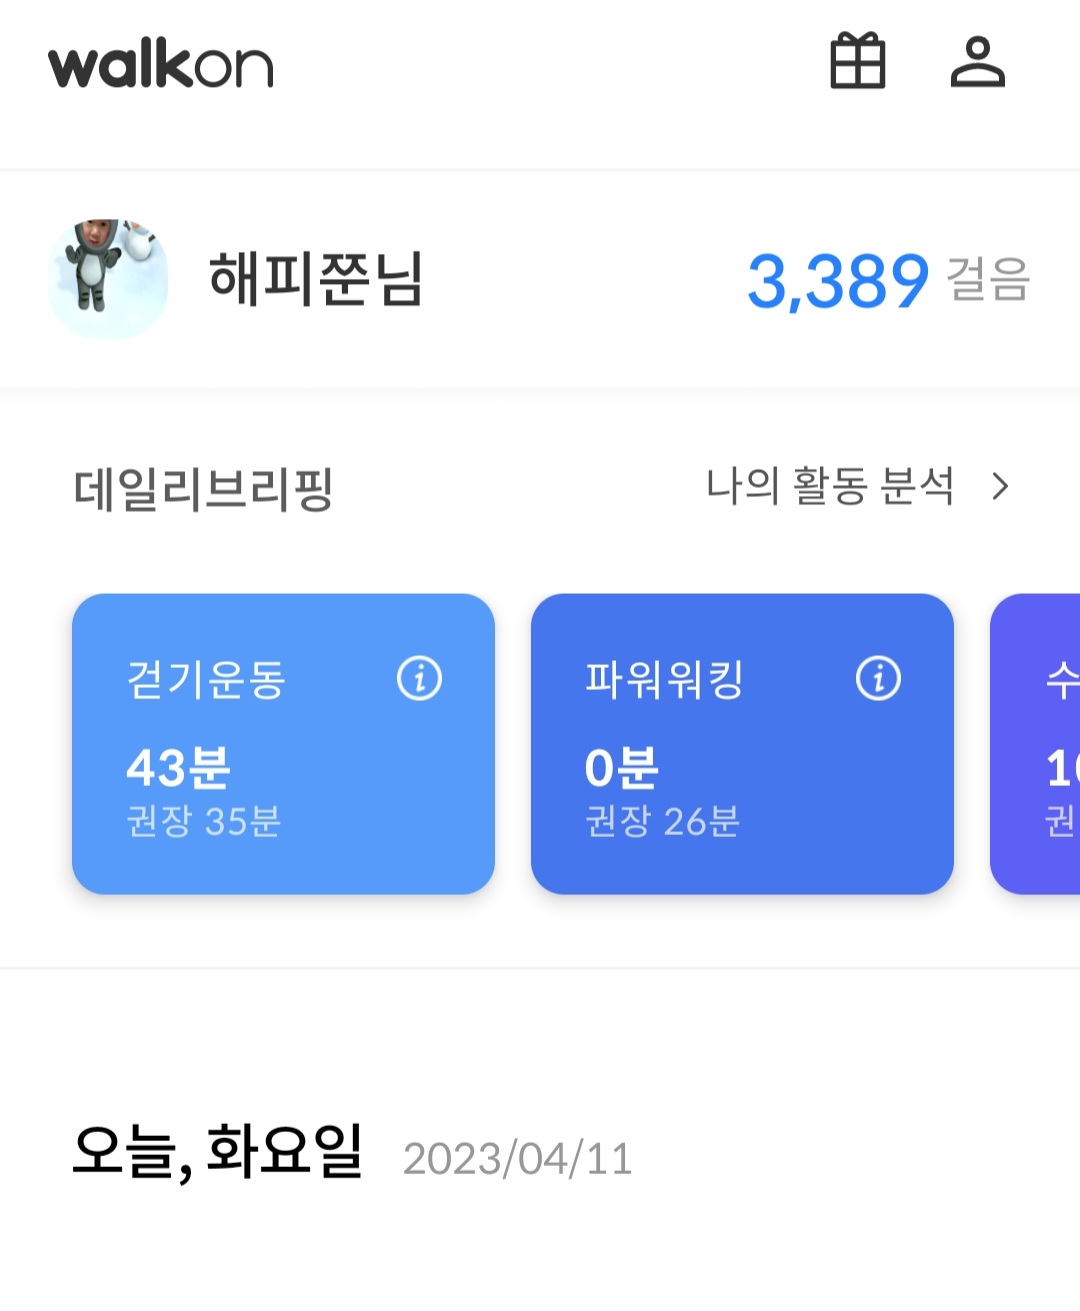Tap the 오늘, 화요일 heading
This screenshot has width=1080, height=1311.
click(x=217, y=1152)
